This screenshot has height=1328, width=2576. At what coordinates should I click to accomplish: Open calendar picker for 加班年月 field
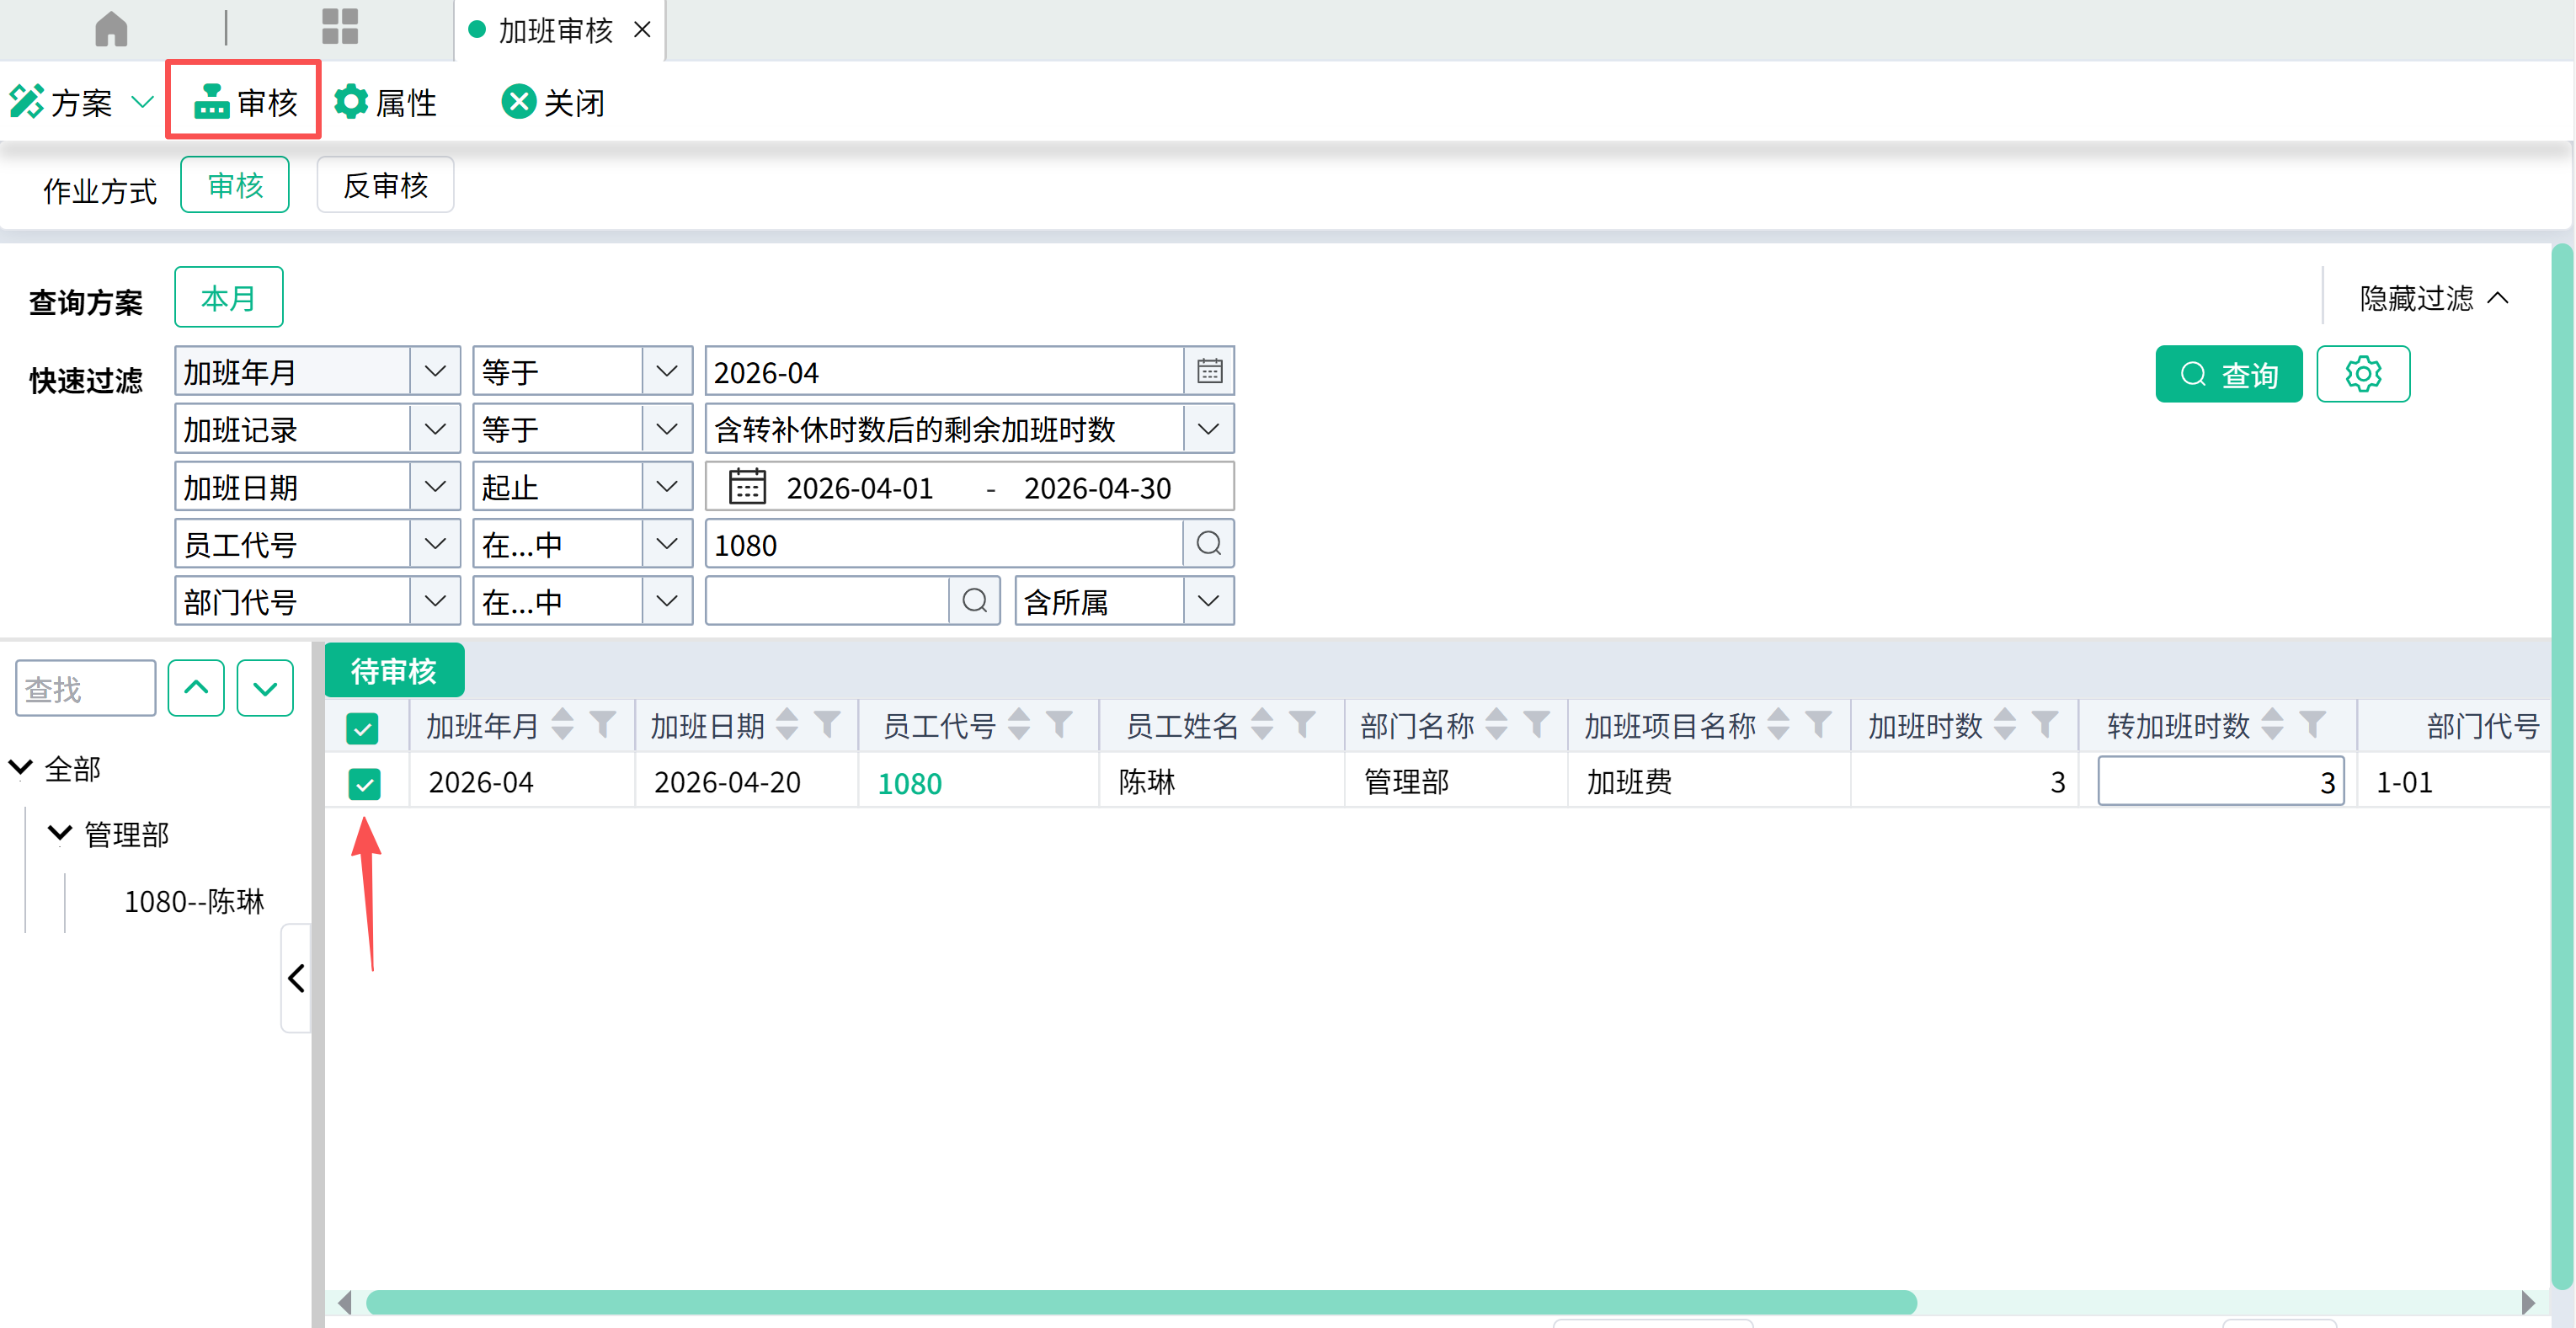(1209, 372)
